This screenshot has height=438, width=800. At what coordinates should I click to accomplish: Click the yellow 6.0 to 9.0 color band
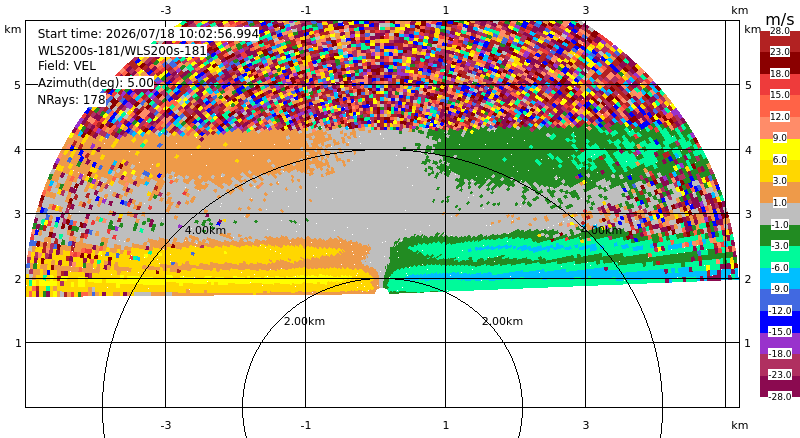[x=780, y=149]
